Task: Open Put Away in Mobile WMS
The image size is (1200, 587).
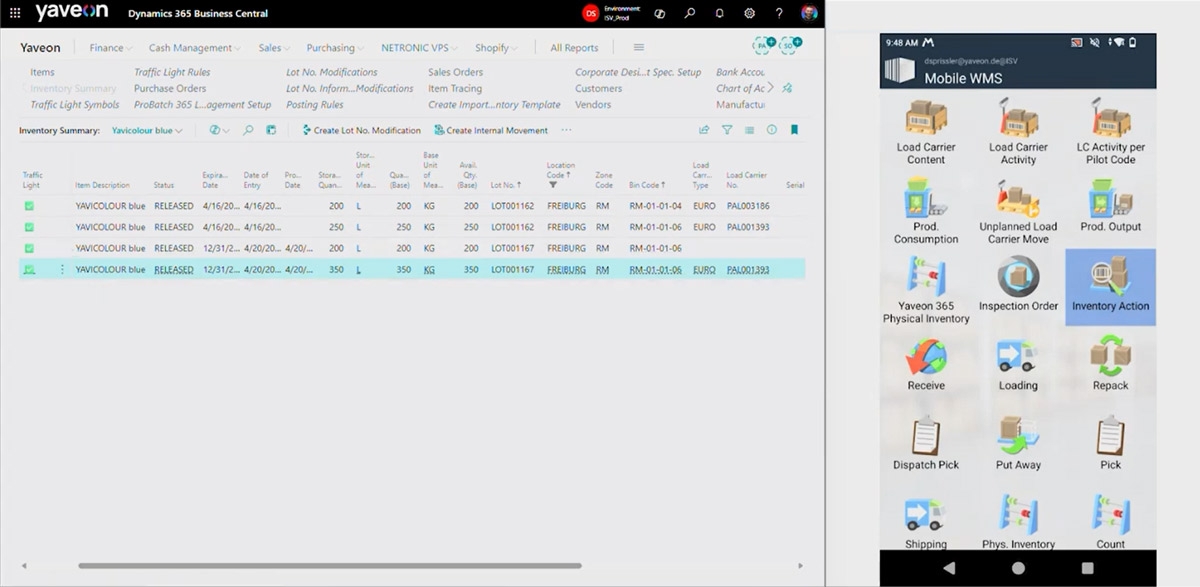Action: coord(1018,443)
